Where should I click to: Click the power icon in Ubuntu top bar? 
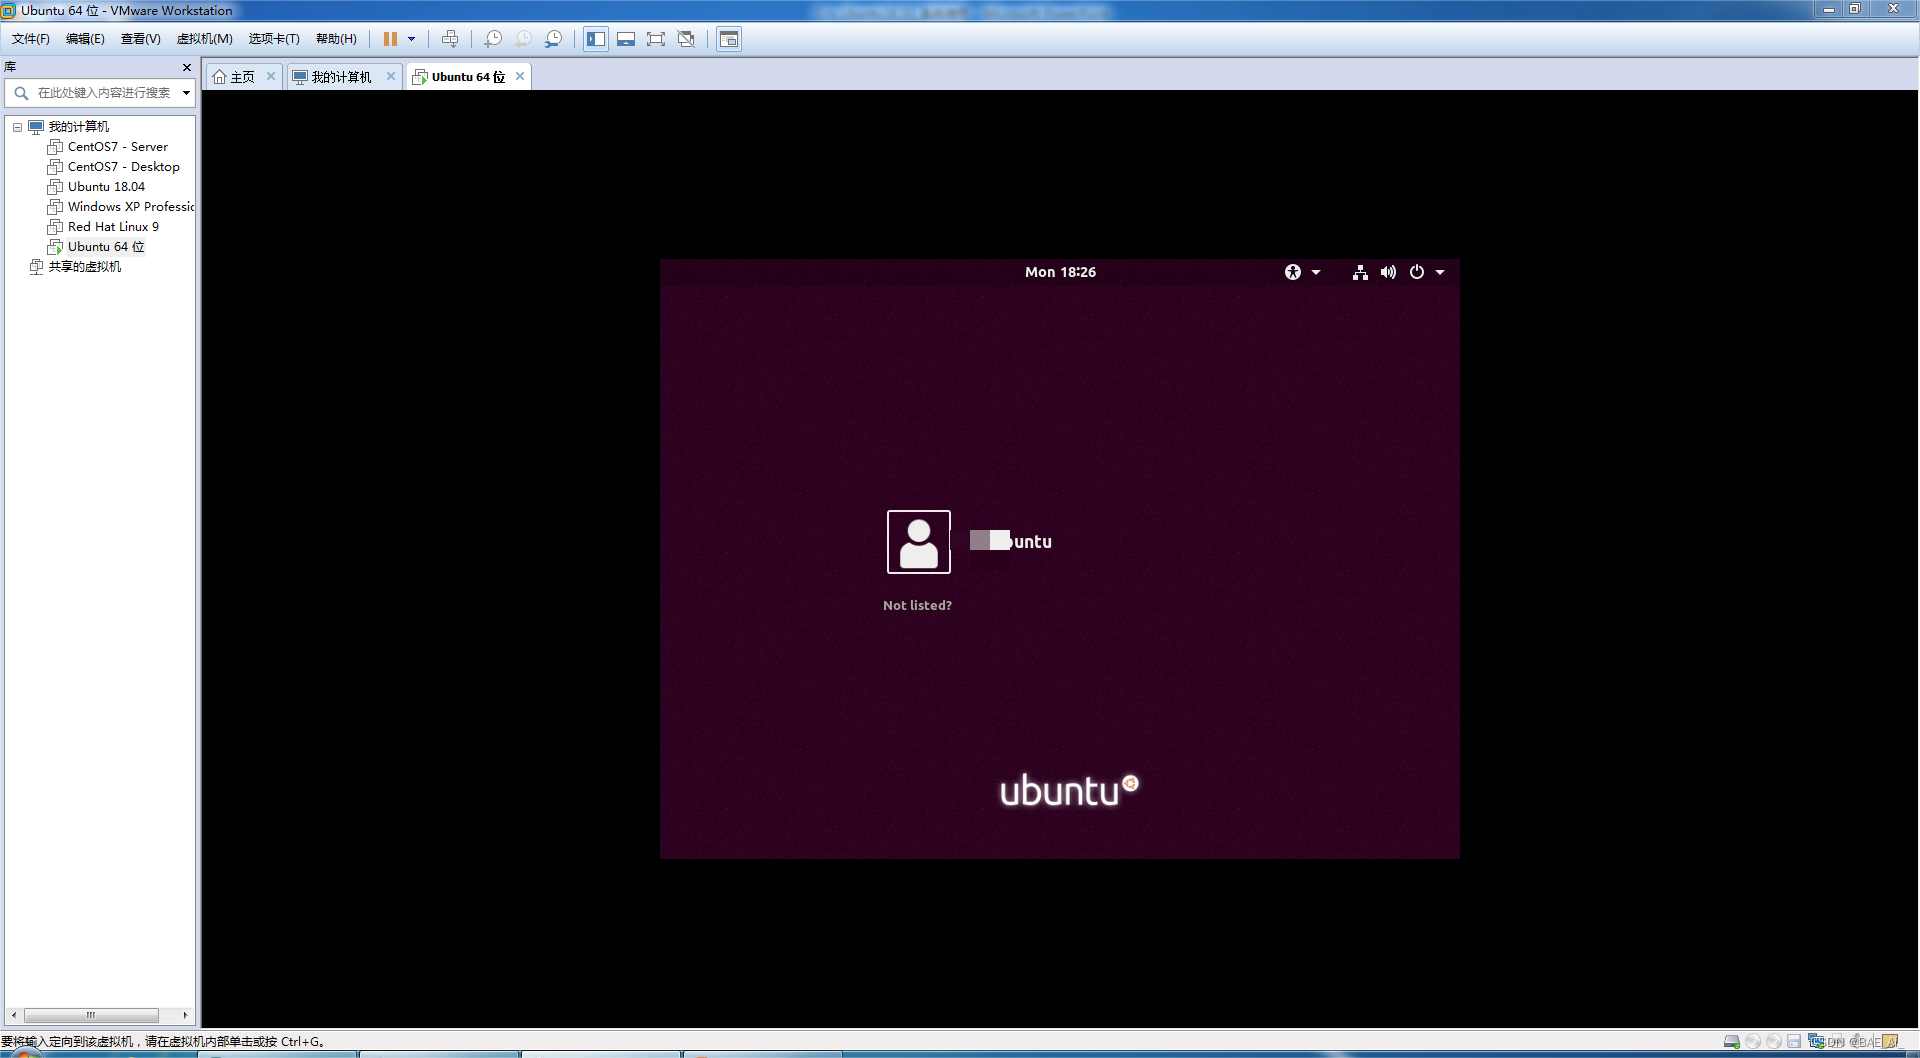[1417, 272]
